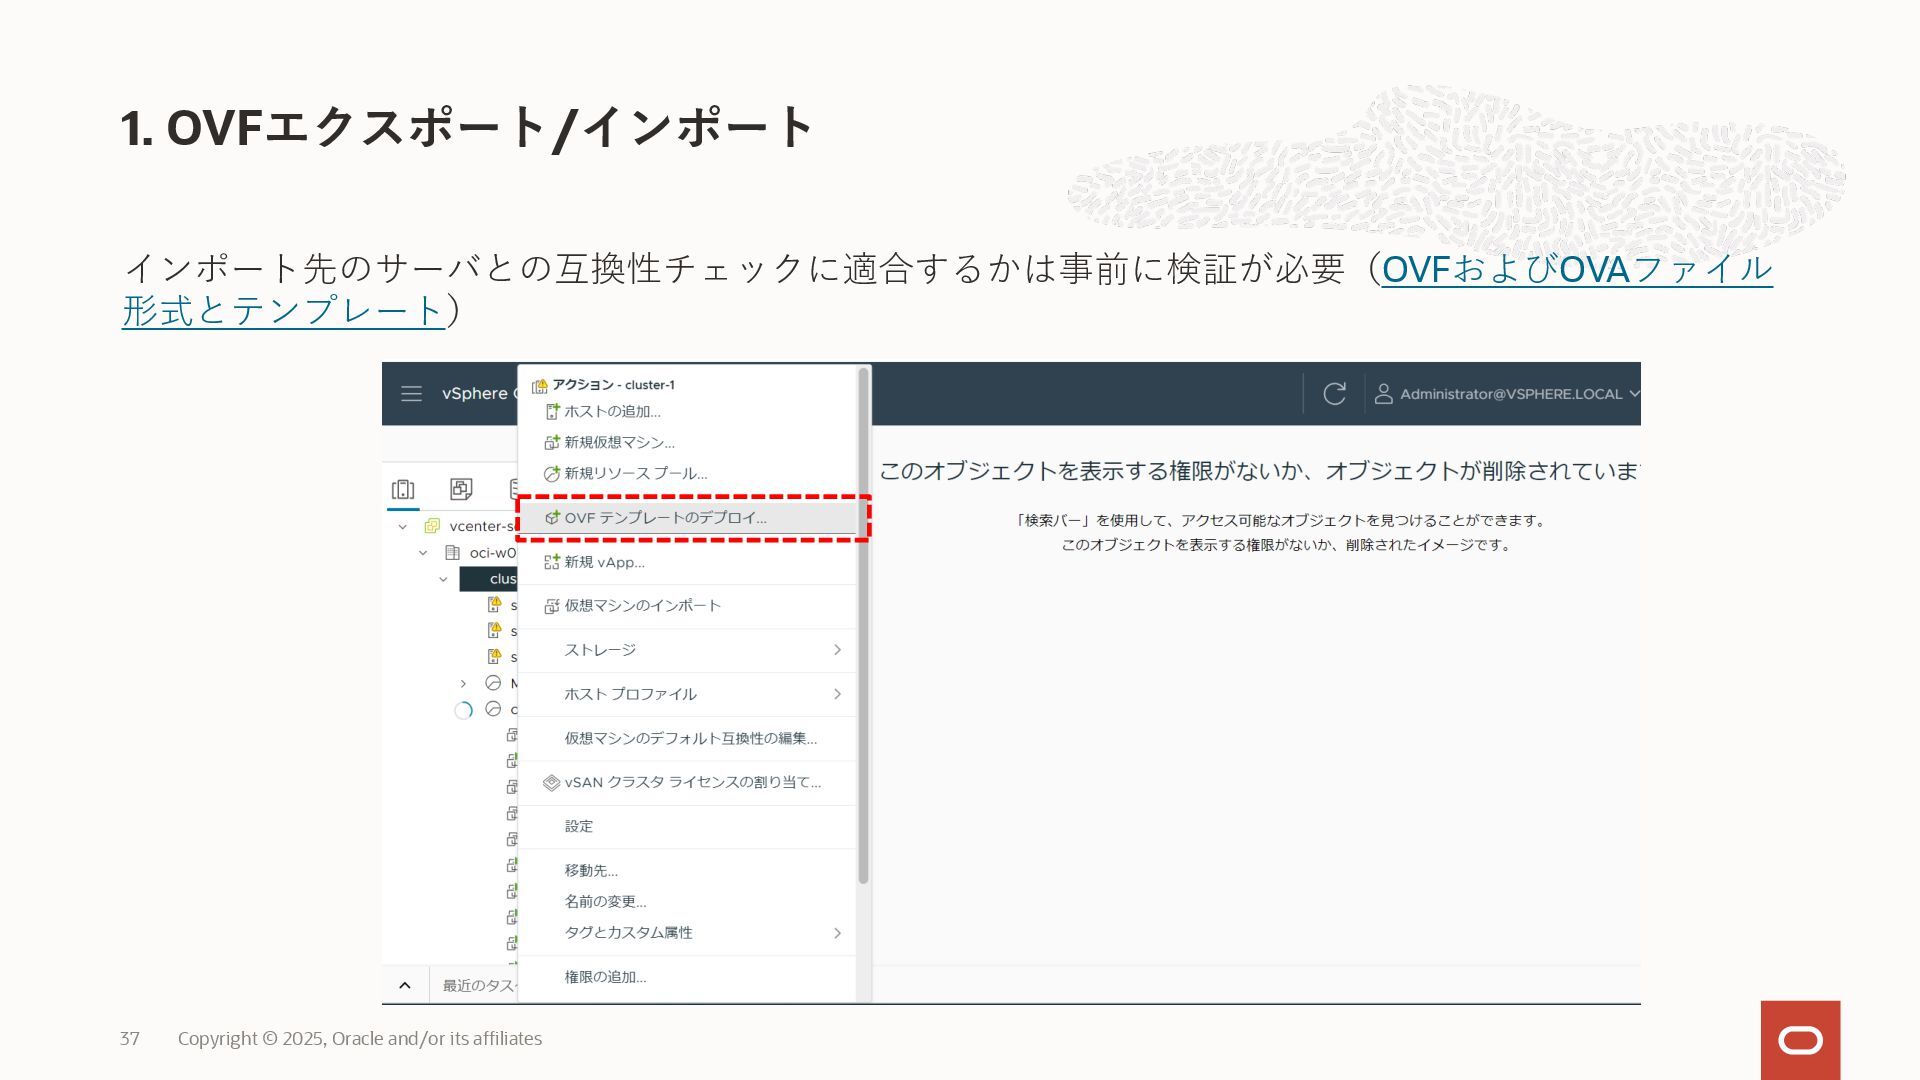
Task: Select the Hosts and Clusters inventory tab icon
Action: coord(403,489)
